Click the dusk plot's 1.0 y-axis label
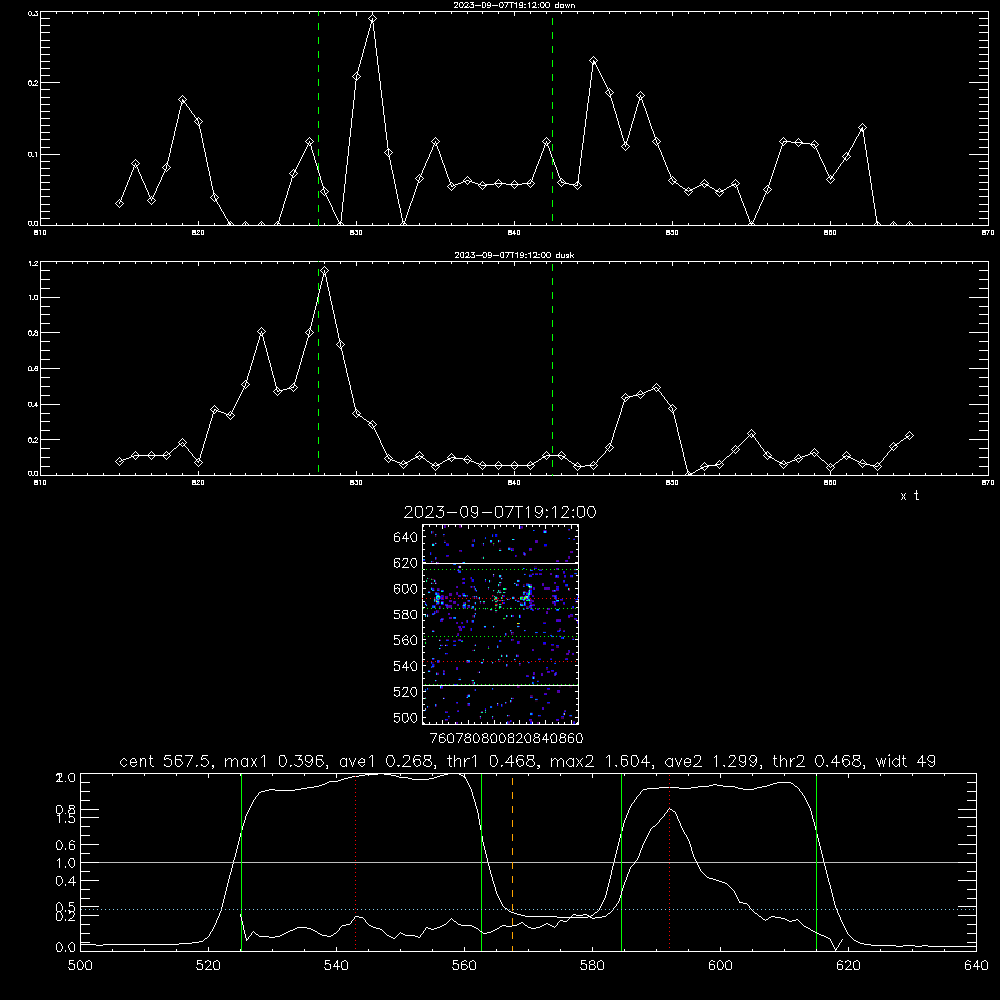This screenshot has width=1000, height=1000. tap(33, 298)
